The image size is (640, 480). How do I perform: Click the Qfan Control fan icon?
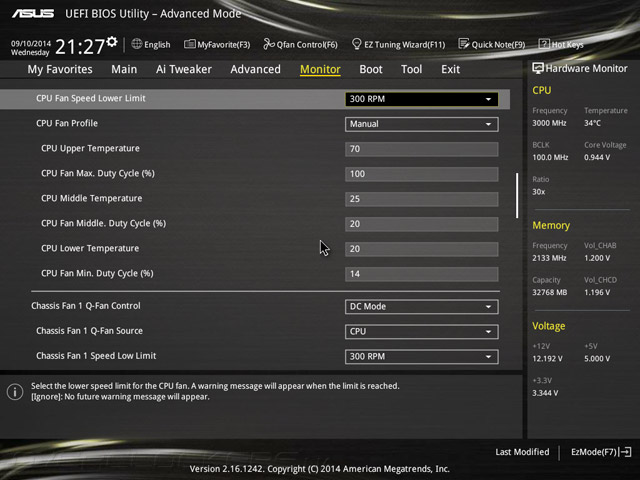[x=269, y=44]
